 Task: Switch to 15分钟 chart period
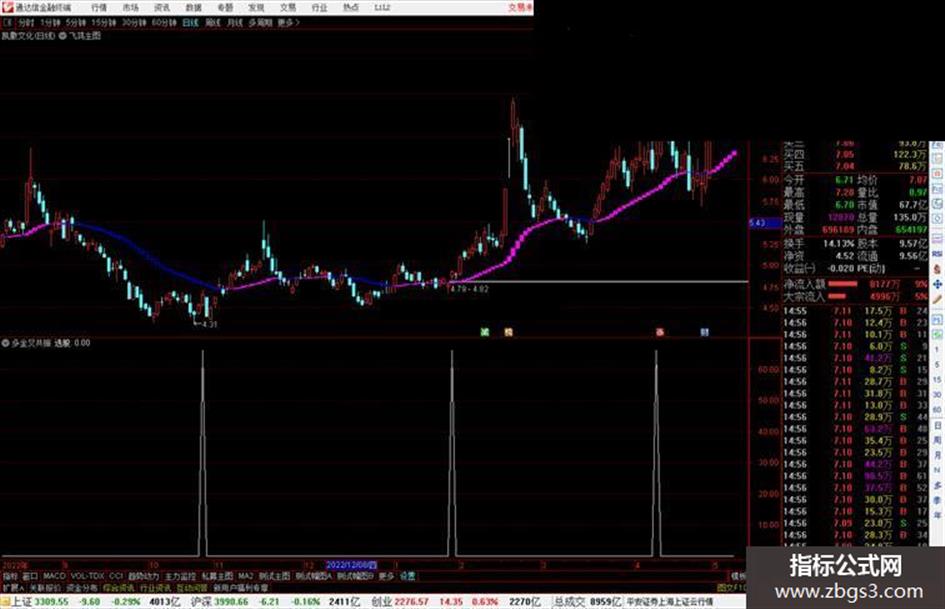[x=103, y=23]
